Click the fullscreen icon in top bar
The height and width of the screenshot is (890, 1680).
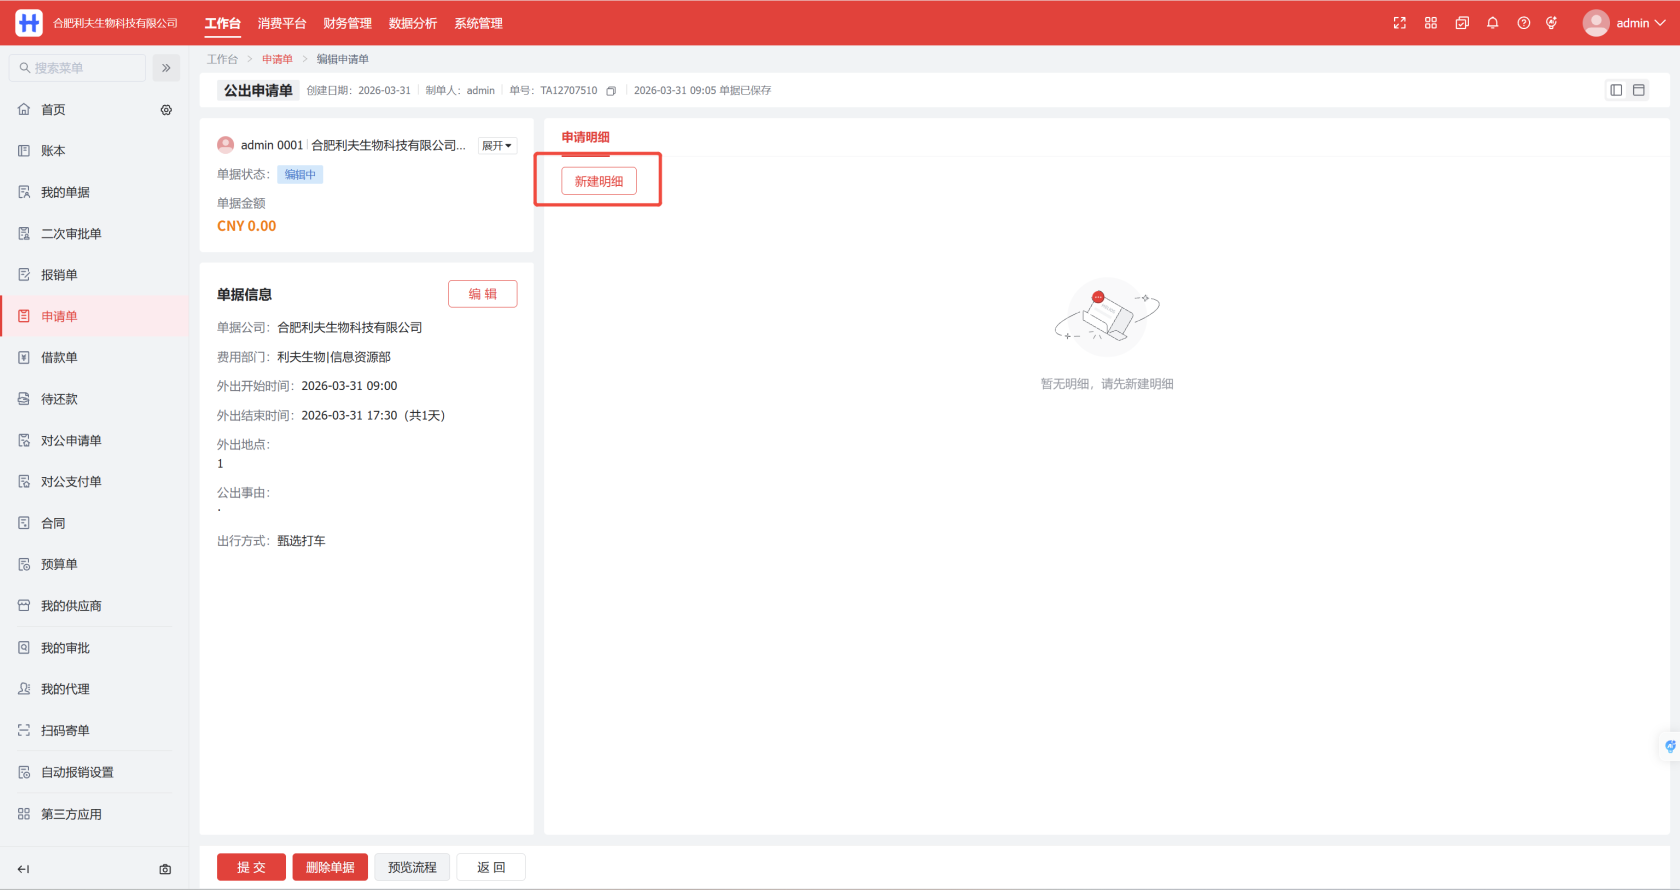point(1399,23)
